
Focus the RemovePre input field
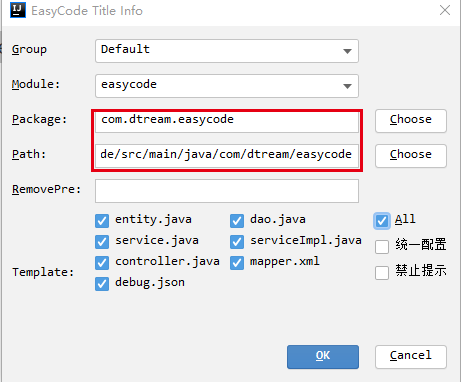(x=227, y=191)
